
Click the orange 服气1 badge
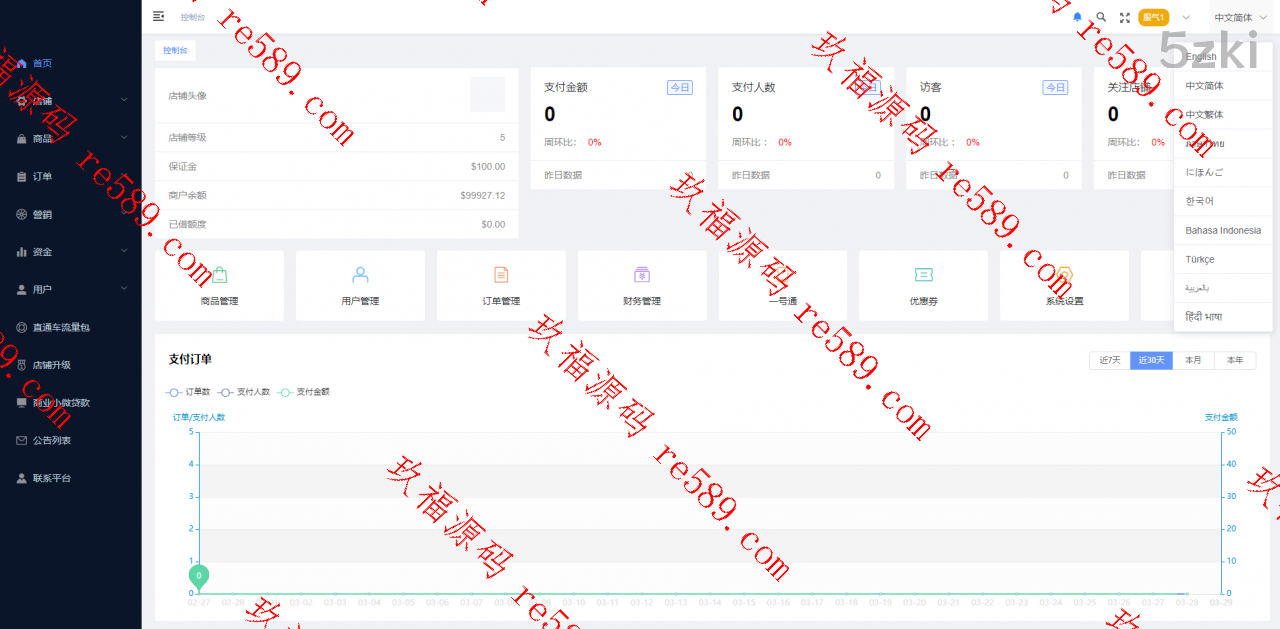tap(1154, 17)
